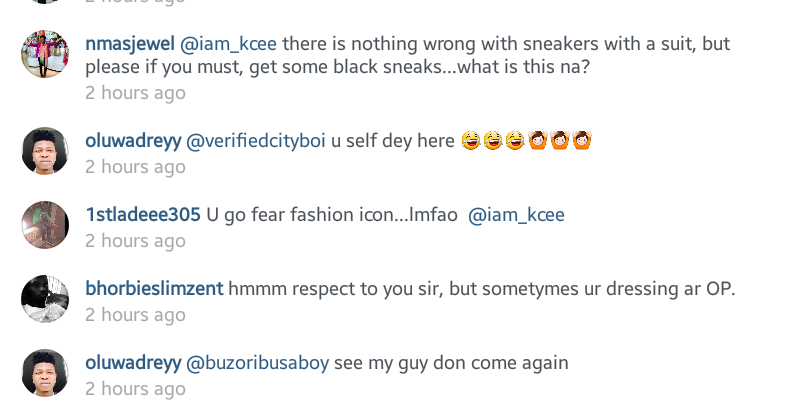
Task: Open oluwadreyy username before @buzoribusaboy
Action: (x=133, y=363)
